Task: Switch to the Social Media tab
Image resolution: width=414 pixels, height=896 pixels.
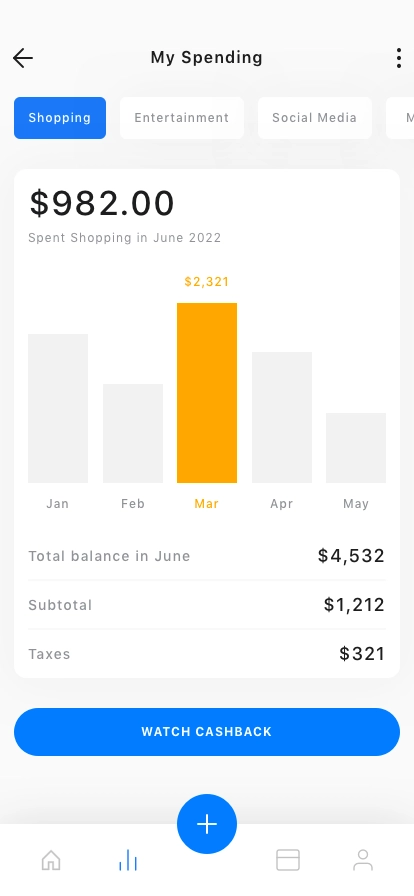Action: [315, 118]
